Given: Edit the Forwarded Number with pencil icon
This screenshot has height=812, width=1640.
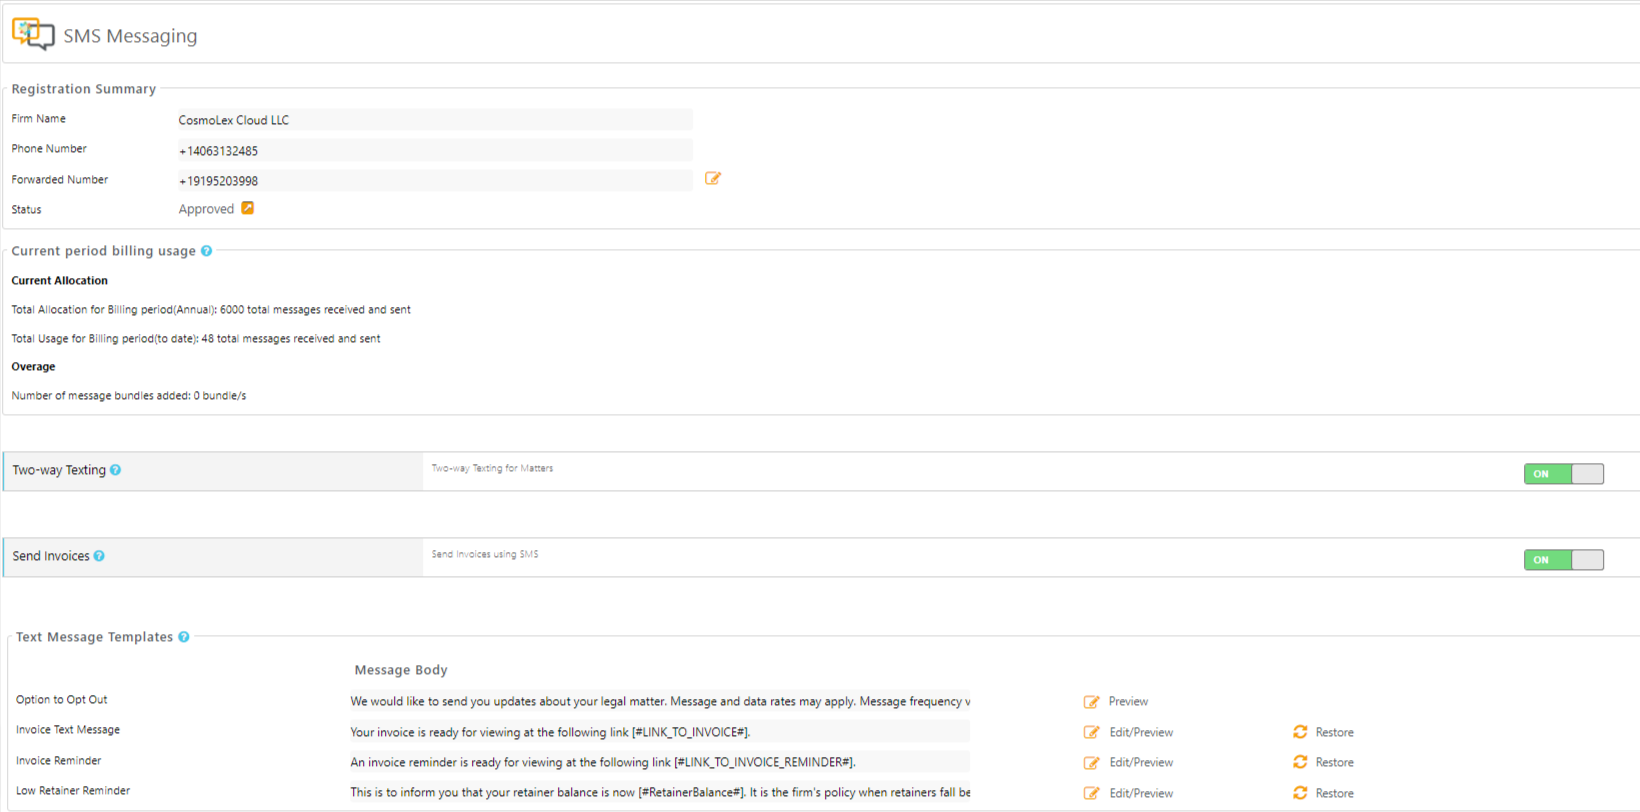Looking at the screenshot, I should [x=713, y=179].
